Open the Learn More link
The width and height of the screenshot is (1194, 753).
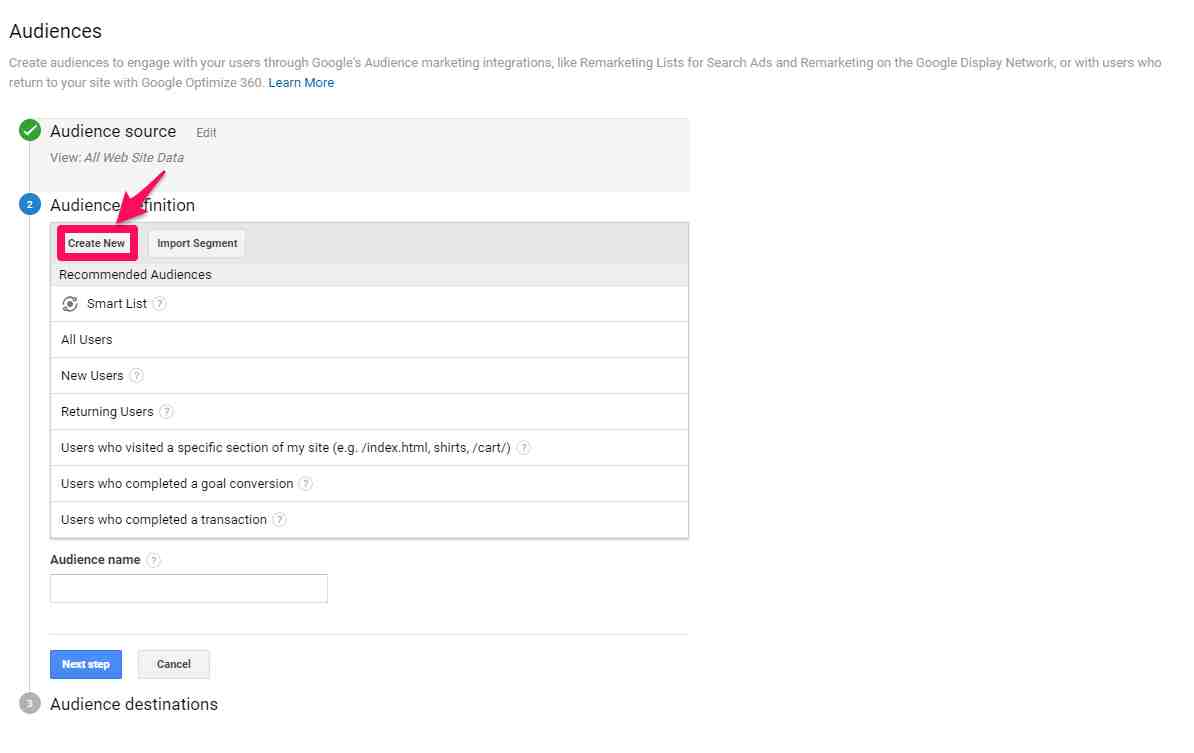tap(301, 83)
